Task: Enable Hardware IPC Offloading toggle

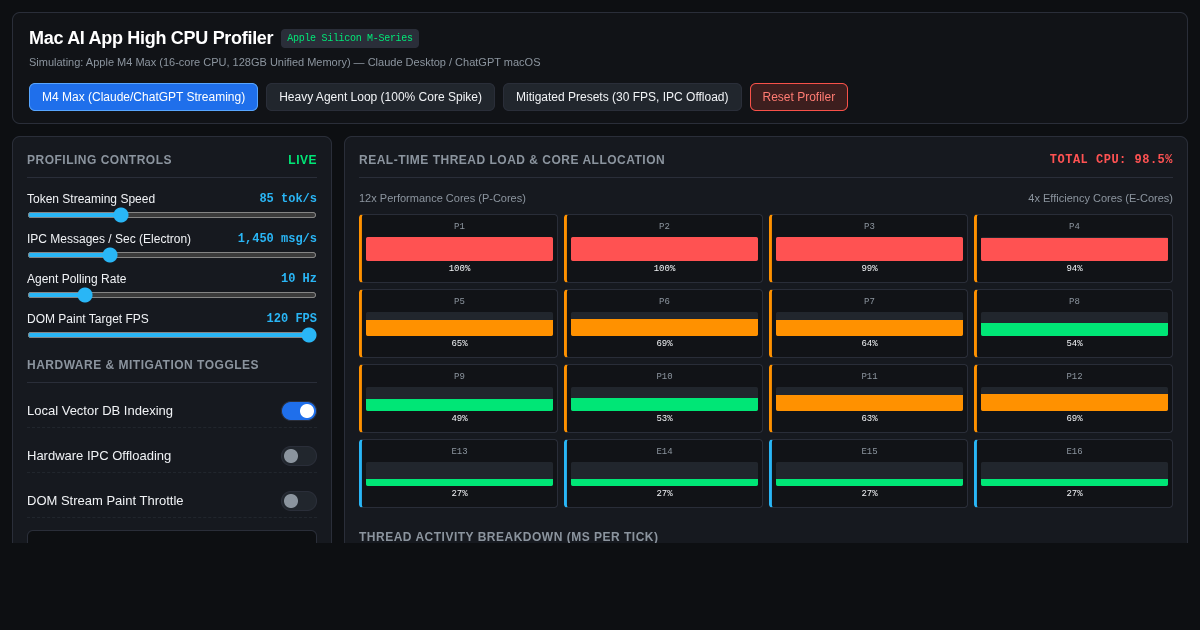Action: pos(299,456)
